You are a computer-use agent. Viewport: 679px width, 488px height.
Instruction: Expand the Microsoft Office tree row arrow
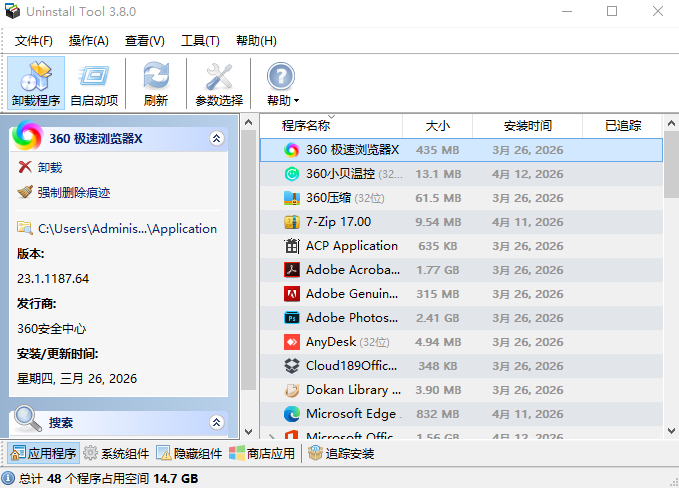(272, 436)
